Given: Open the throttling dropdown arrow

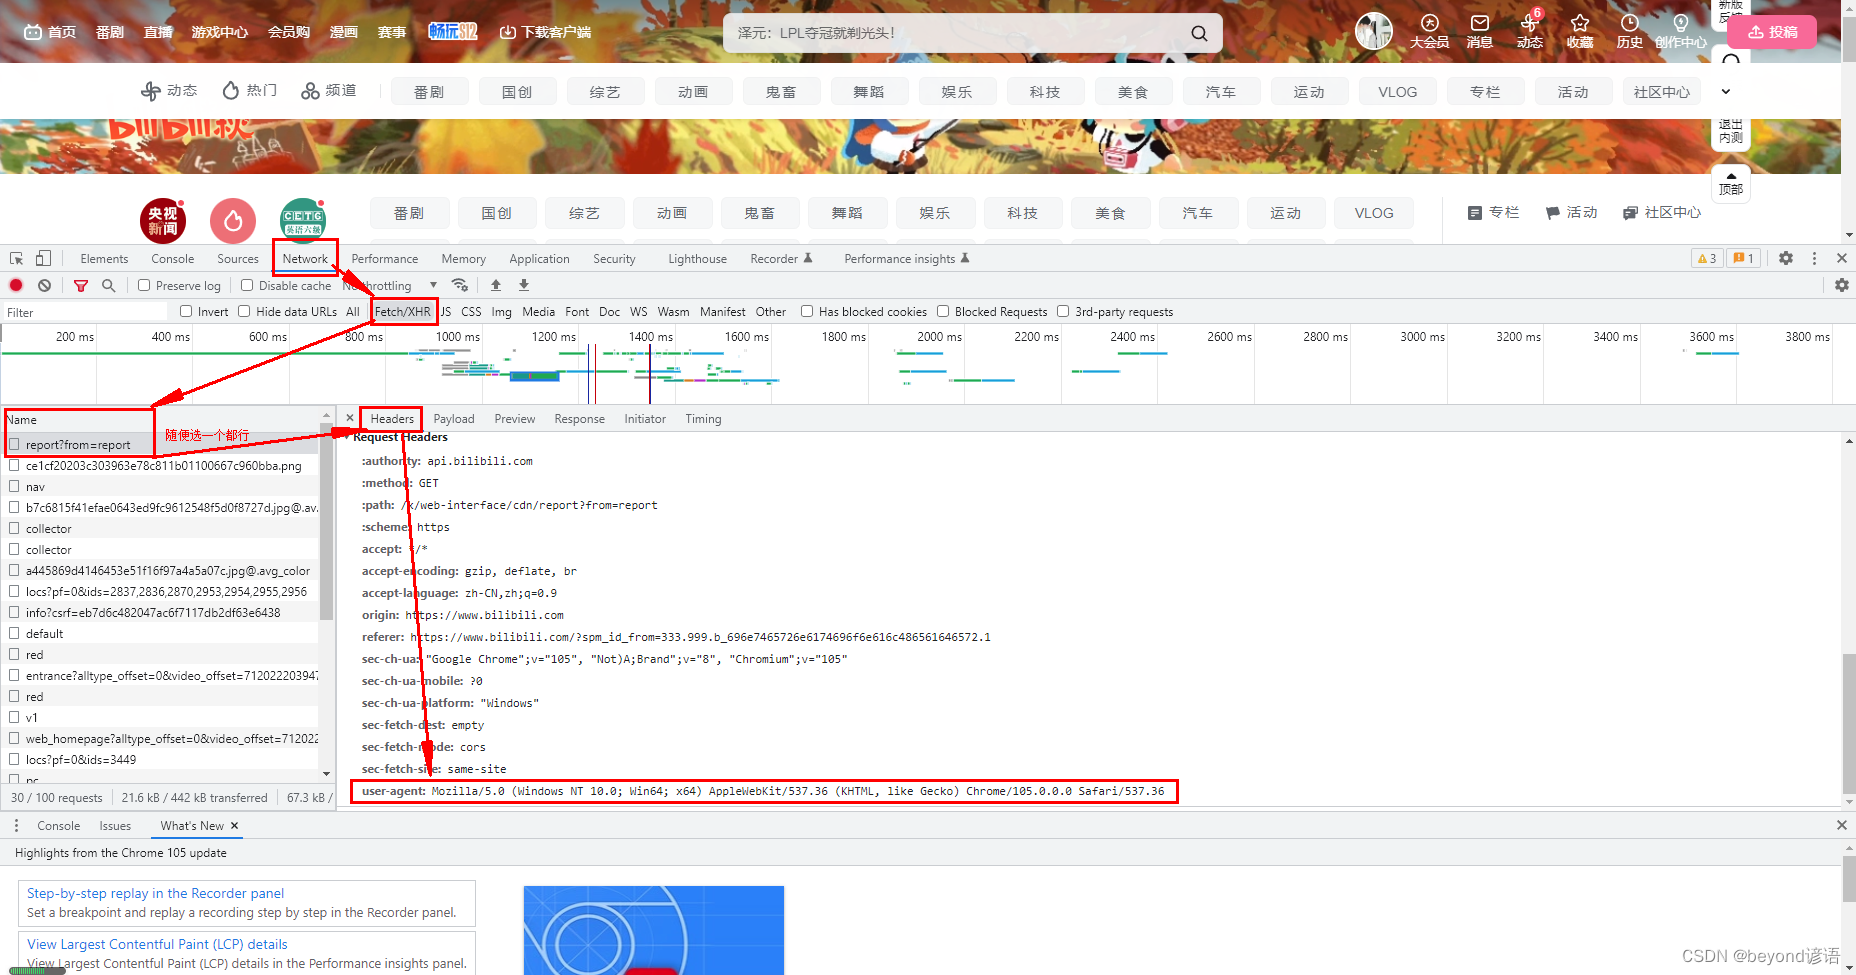Looking at the screenshot, I should 433,285.
